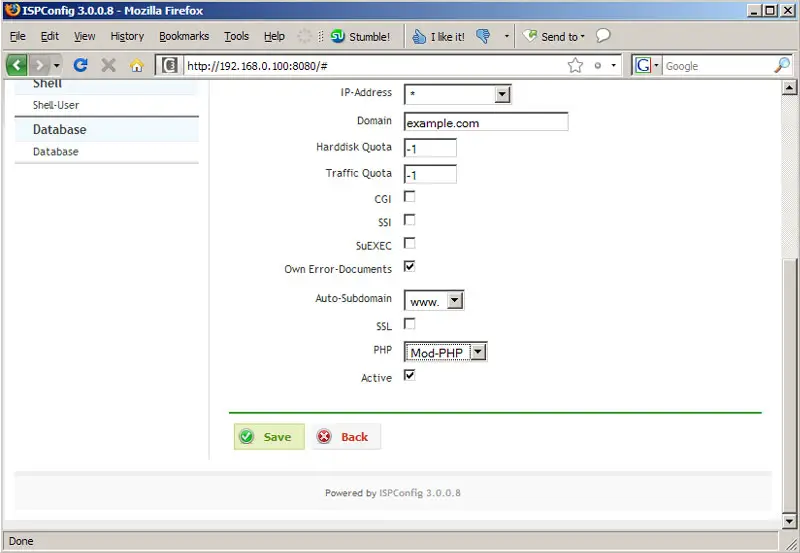Click the Google search engine icon
The height and width of the screenshot is (553, 800).
point(643,65)
